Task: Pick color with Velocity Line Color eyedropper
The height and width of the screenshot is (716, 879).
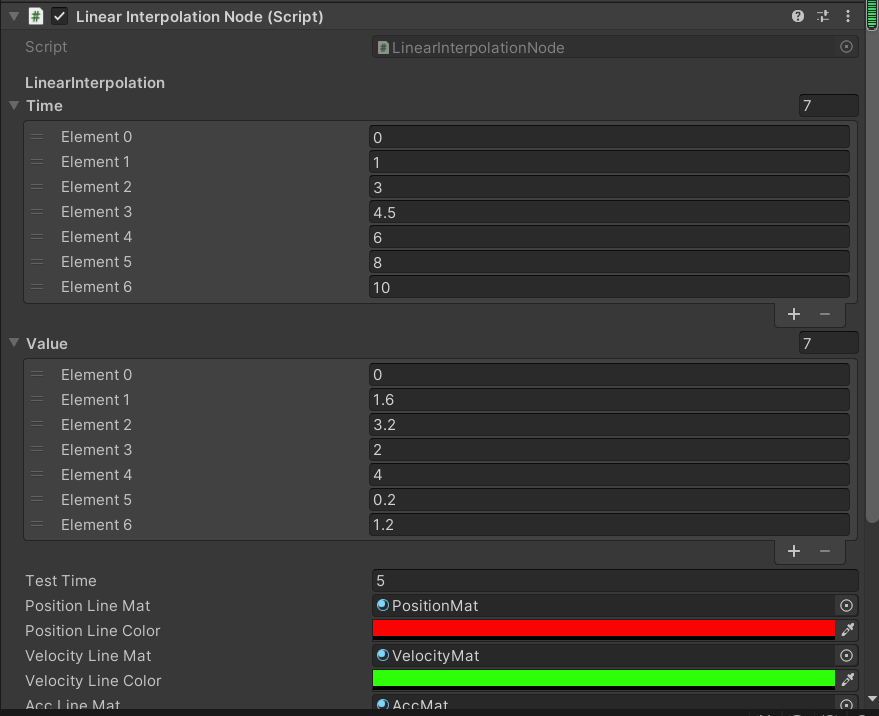Action: pyautogui.click(x=848, y=680)
